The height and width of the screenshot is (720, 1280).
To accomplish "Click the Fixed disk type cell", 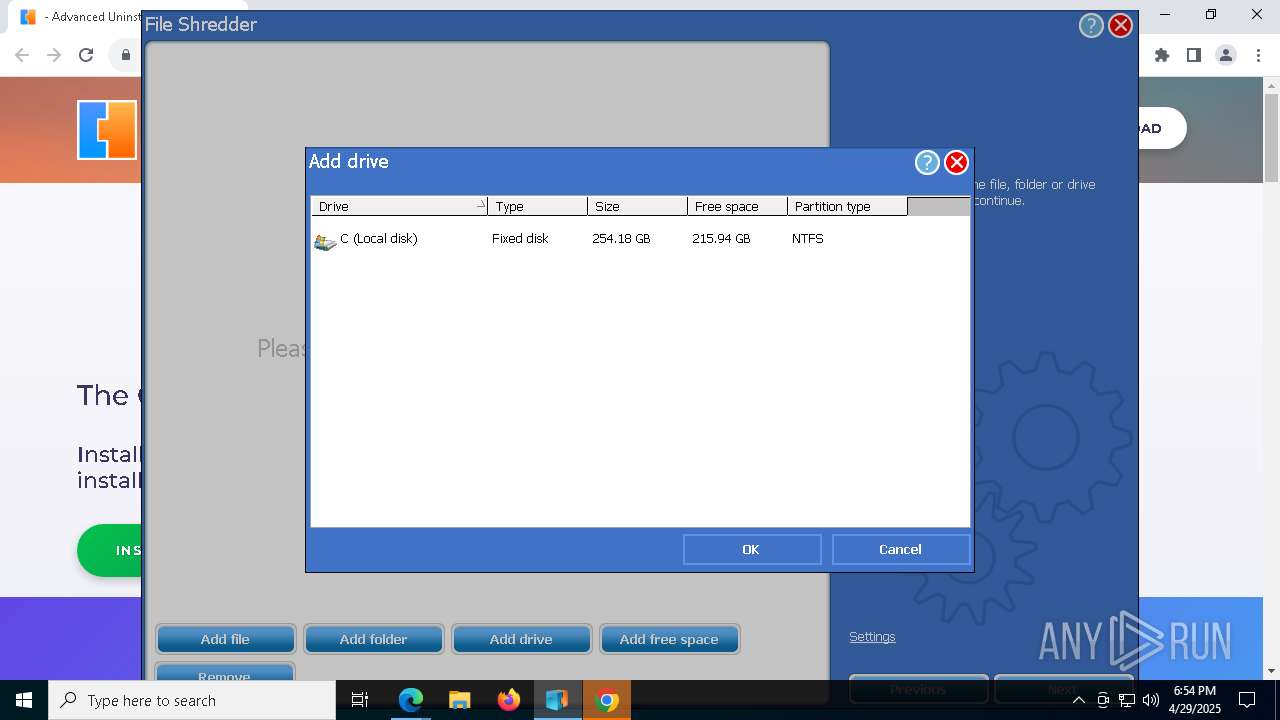I will pos(520,239).
